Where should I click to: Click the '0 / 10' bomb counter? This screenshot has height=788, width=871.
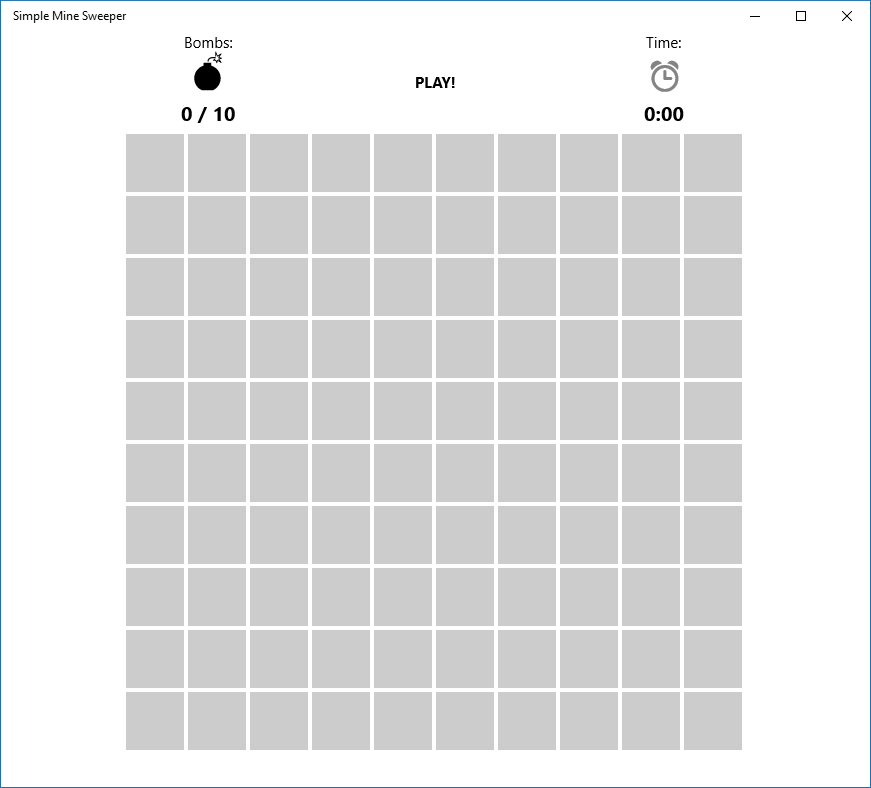[x=208, y=114]
